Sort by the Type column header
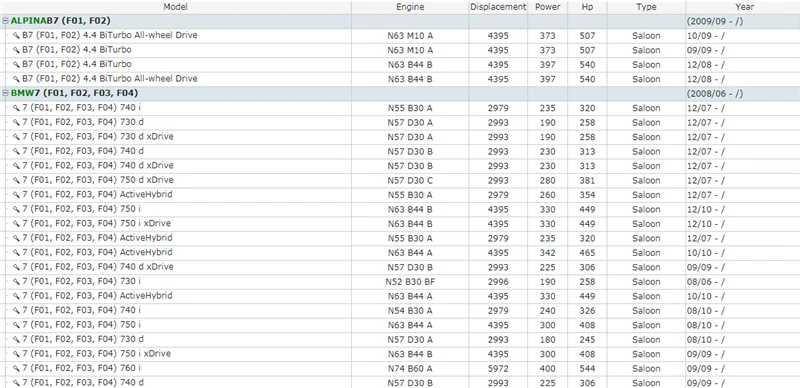This screenshot has width=800, height=388. (646, 7)
